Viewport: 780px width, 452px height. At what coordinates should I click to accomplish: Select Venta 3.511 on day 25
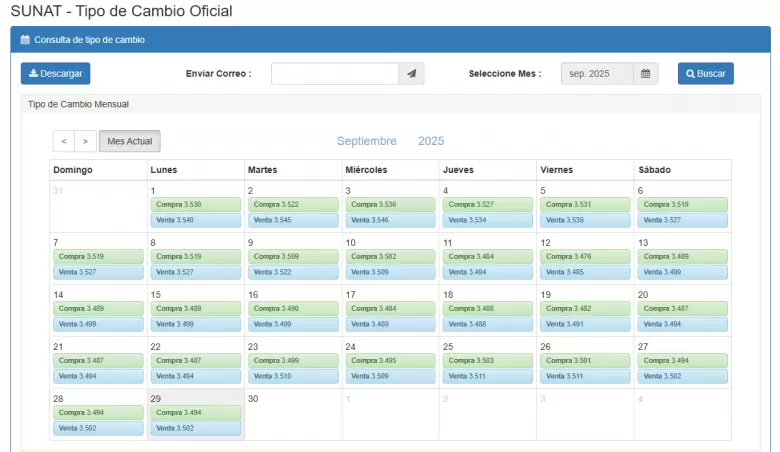(488, 376)
